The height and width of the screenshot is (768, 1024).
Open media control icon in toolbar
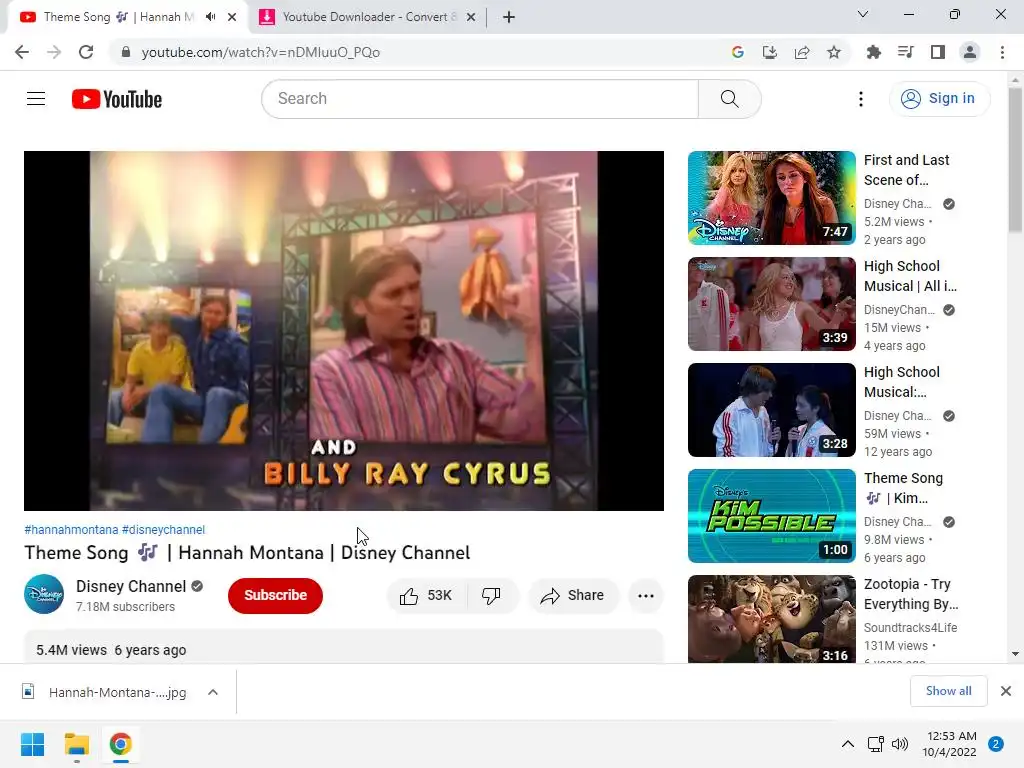click(x=906, y=52)
